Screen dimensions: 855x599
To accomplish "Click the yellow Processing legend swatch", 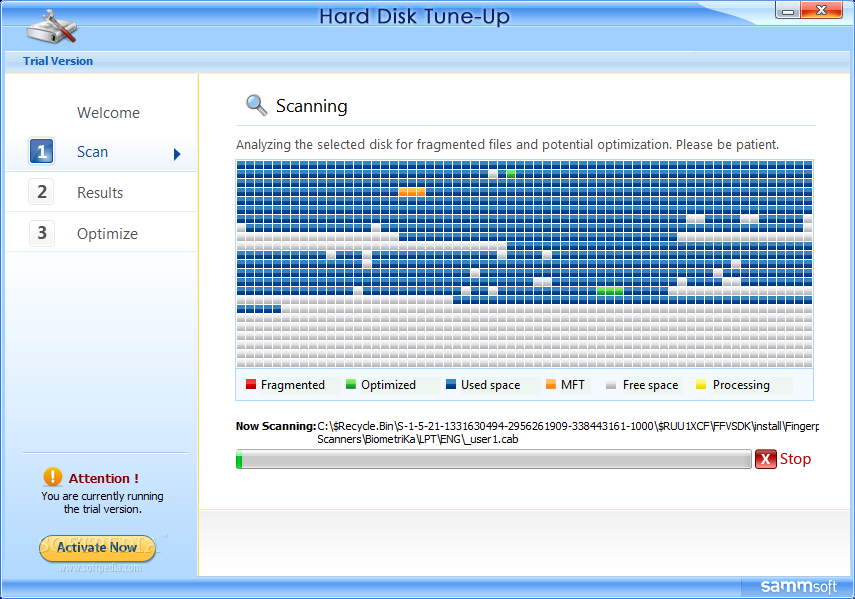I will click(x=701, y=385).
